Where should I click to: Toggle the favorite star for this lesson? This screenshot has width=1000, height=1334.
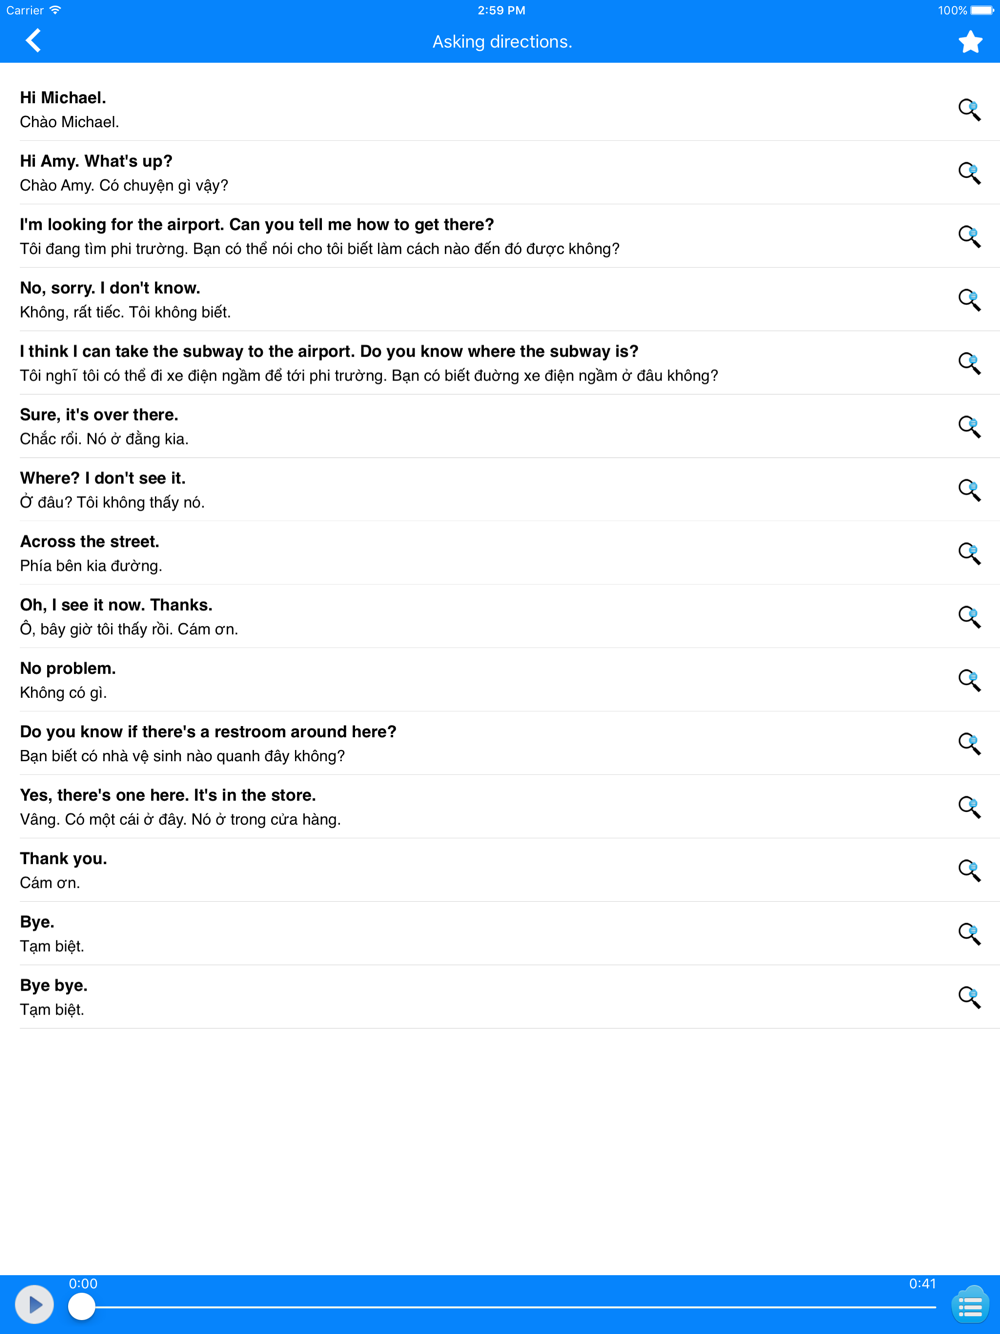point(970,41)
